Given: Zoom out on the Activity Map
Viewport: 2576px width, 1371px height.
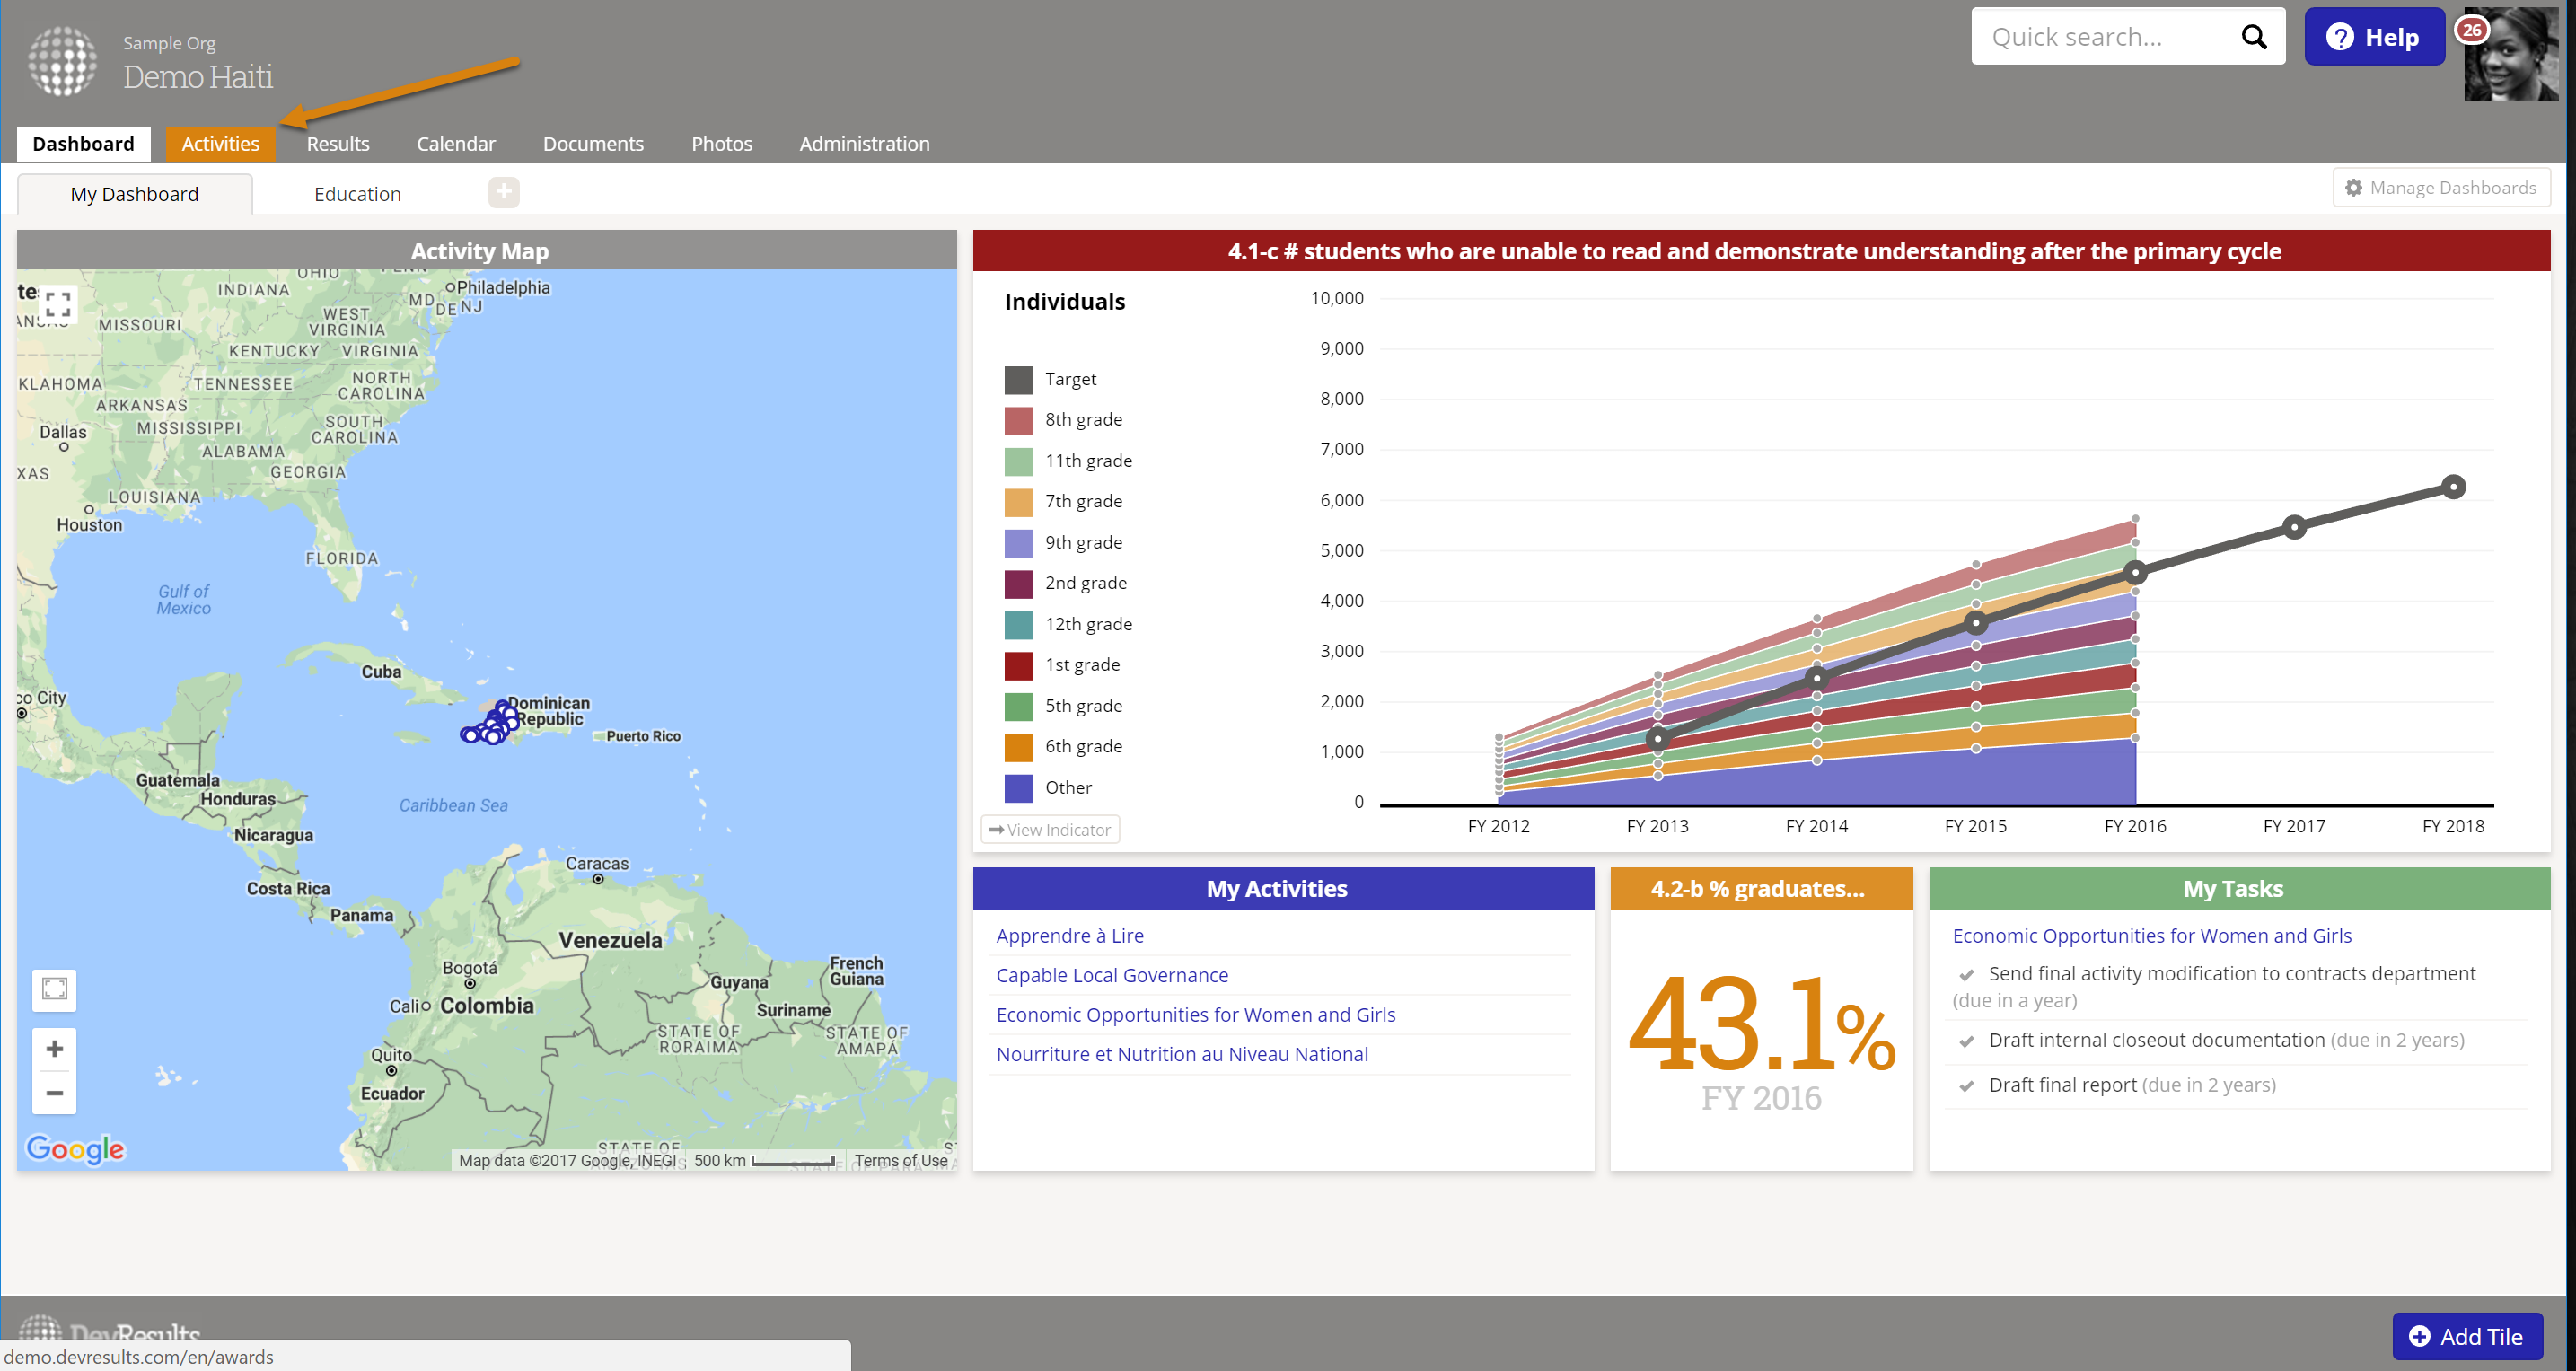Looking at the screenshot, I should 55,1093.
